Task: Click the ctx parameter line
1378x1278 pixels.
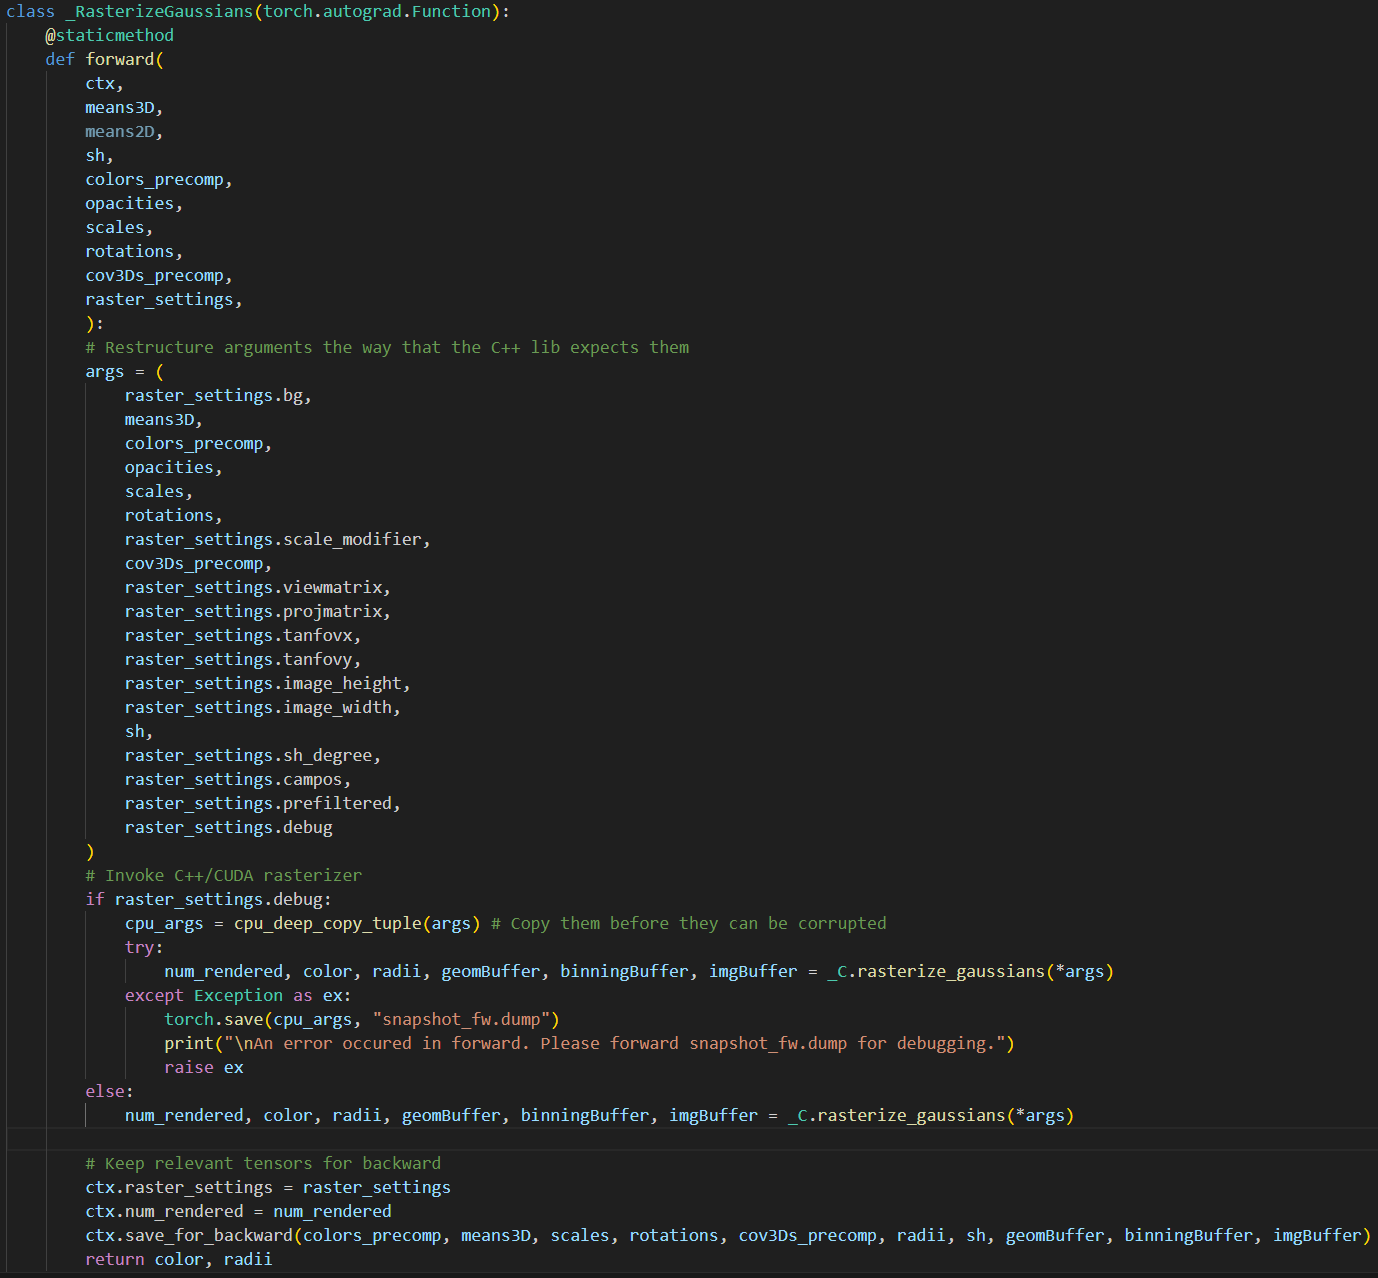Action: click(104, 84)
